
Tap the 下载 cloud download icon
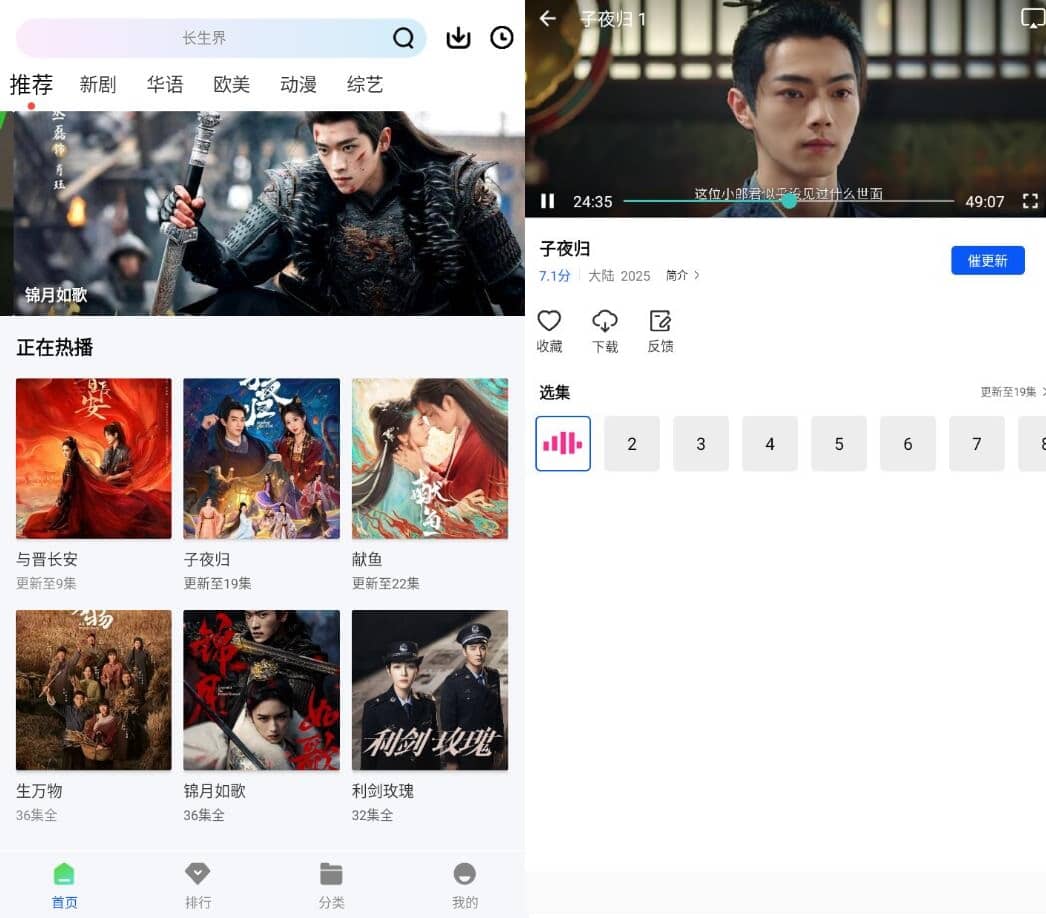(x=605, y=320)
